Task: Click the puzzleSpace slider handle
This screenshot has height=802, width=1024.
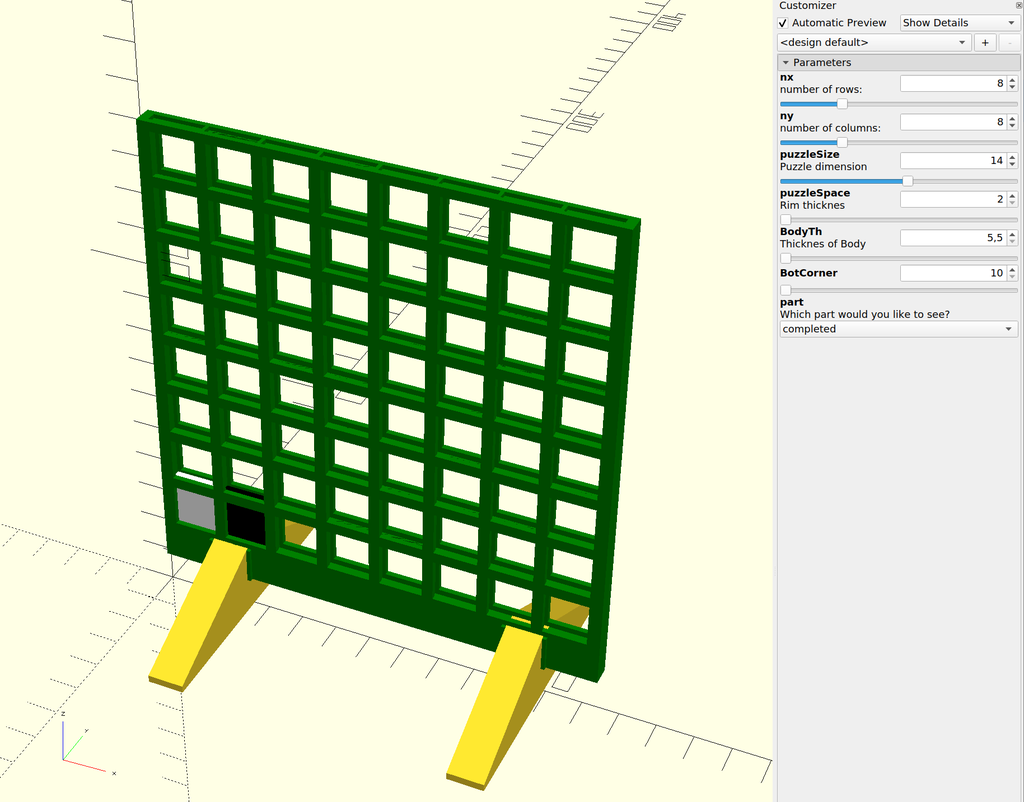Action: coord(785,219)
